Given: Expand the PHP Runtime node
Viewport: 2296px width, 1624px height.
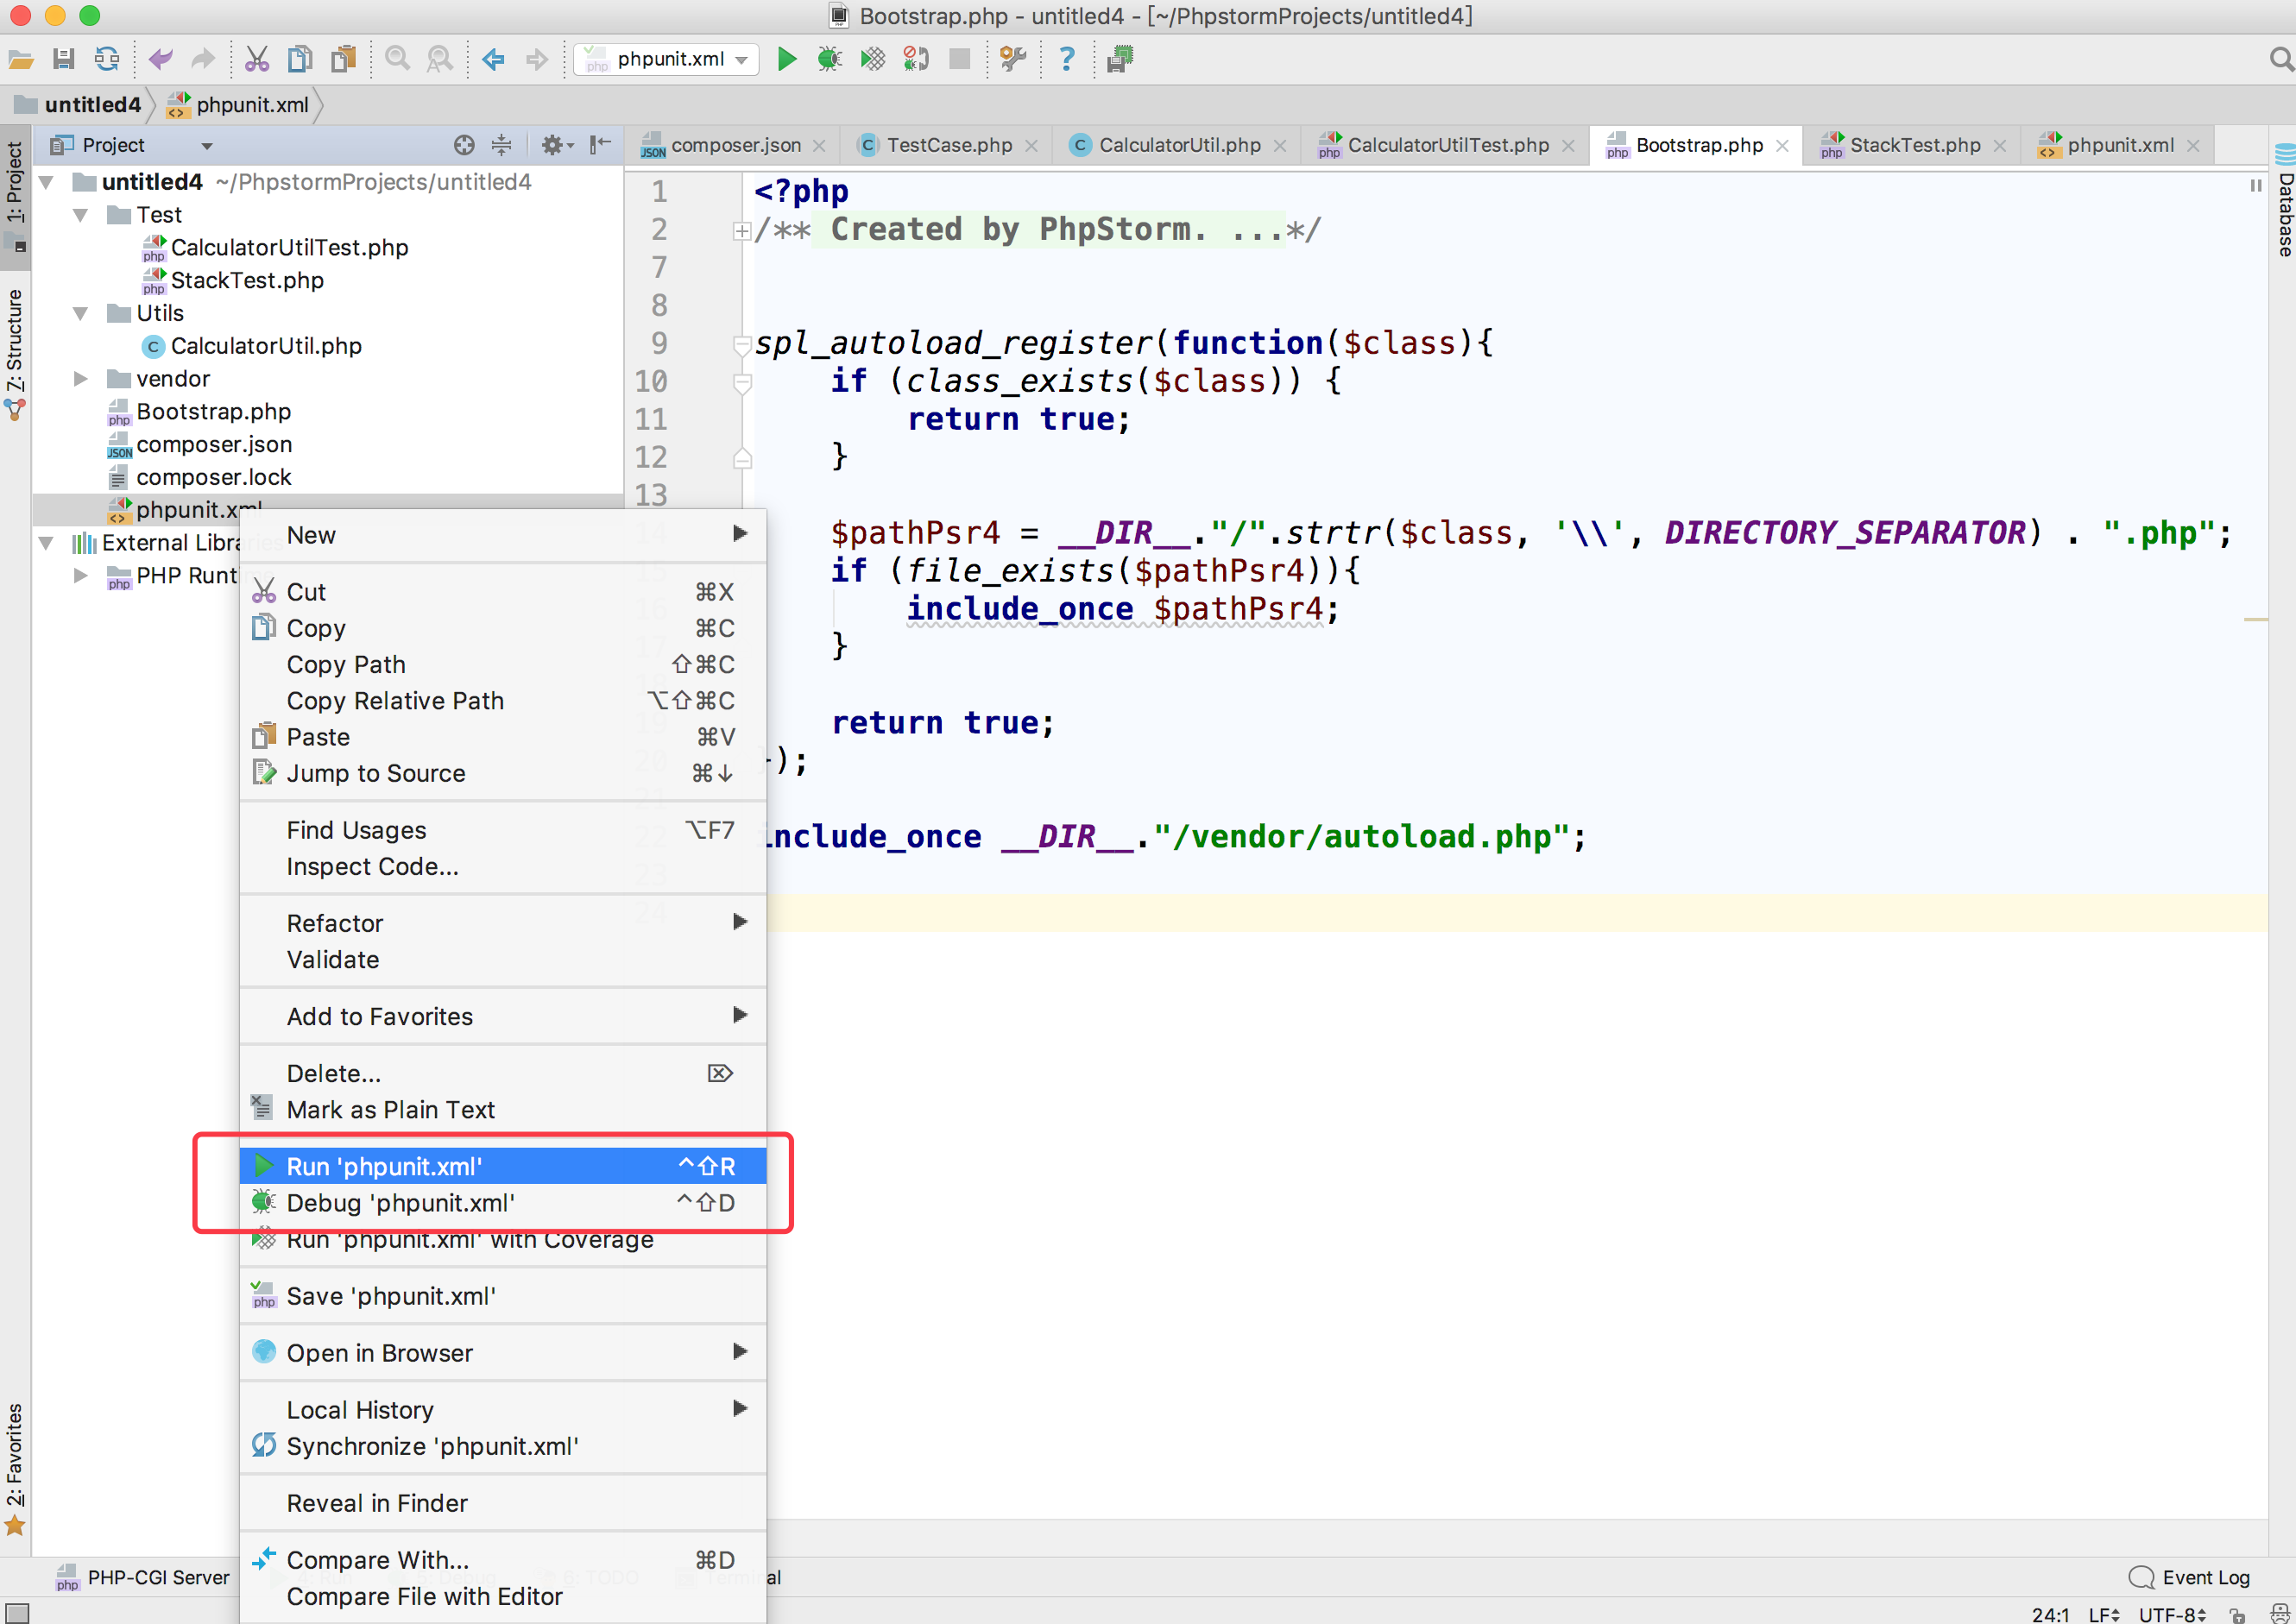Looking at the screenshot, I should (x=80, y=576).
